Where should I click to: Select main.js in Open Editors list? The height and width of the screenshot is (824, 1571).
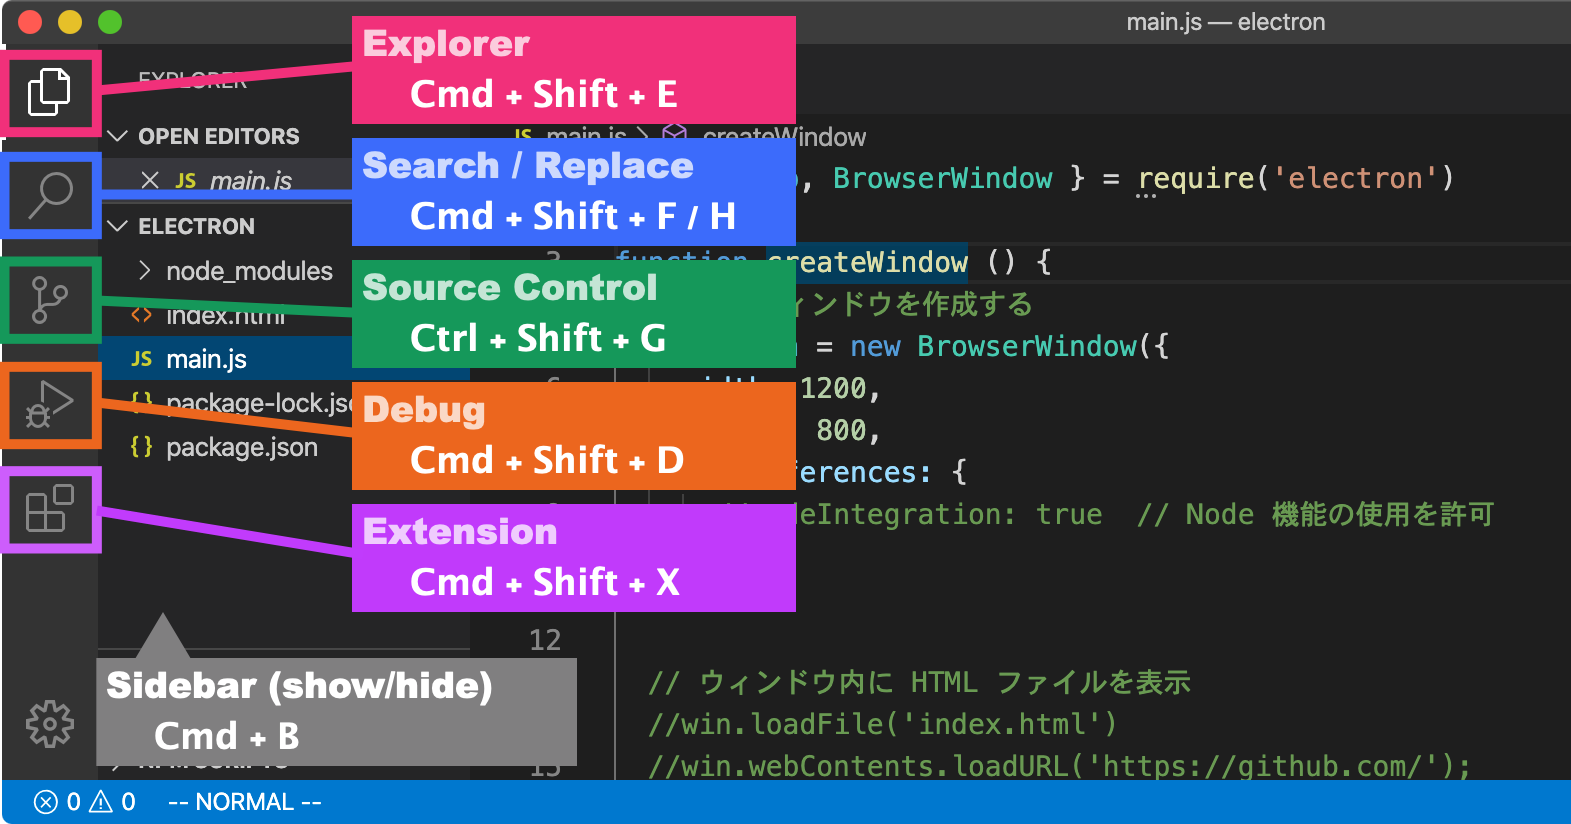[250, 181]
